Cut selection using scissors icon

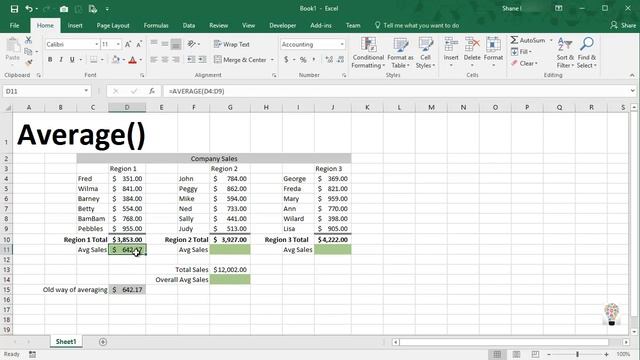[28, 40]
